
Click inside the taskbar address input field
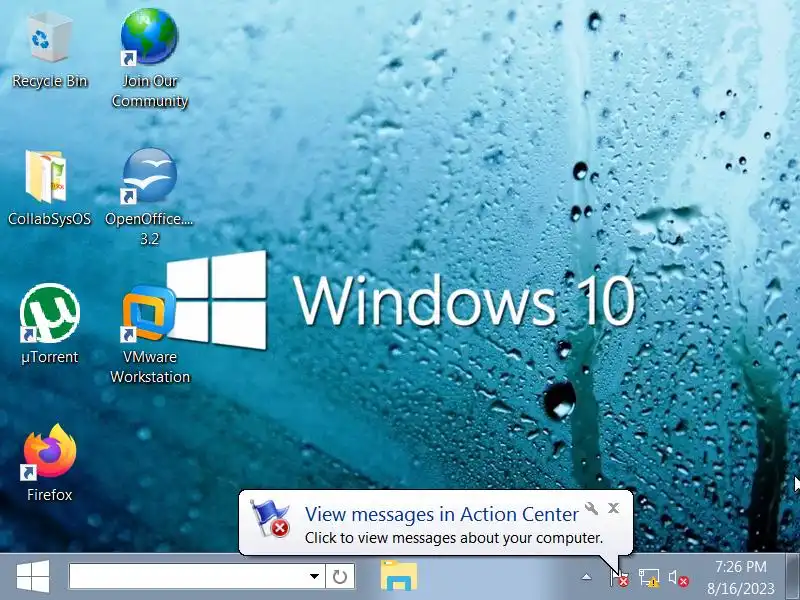click(189, 577)
